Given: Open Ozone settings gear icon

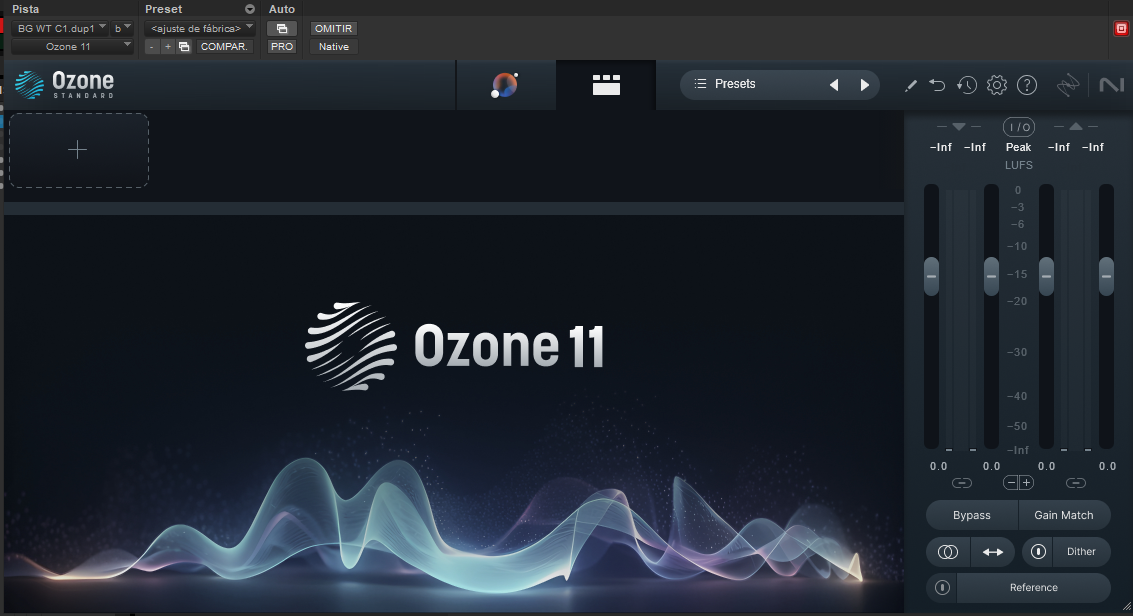Looking at the screenshot, I should [996, 85].
